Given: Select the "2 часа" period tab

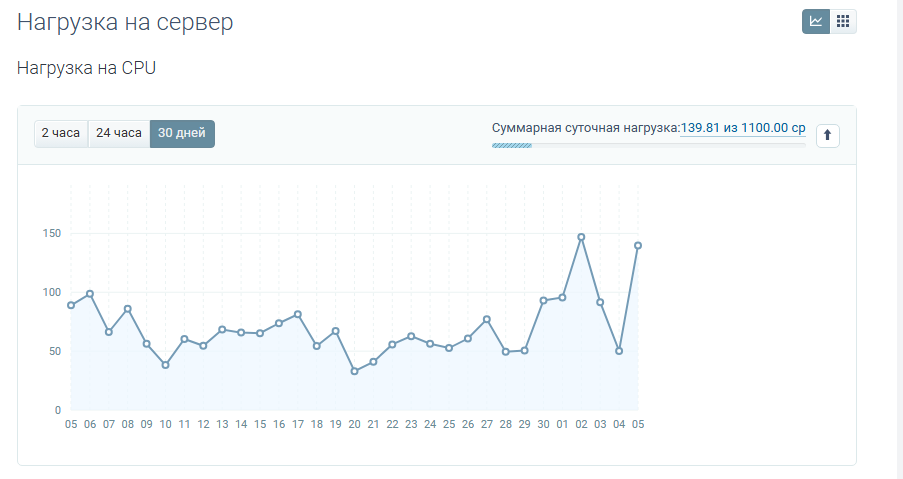Looking at the screenshot, I should 61,133.
